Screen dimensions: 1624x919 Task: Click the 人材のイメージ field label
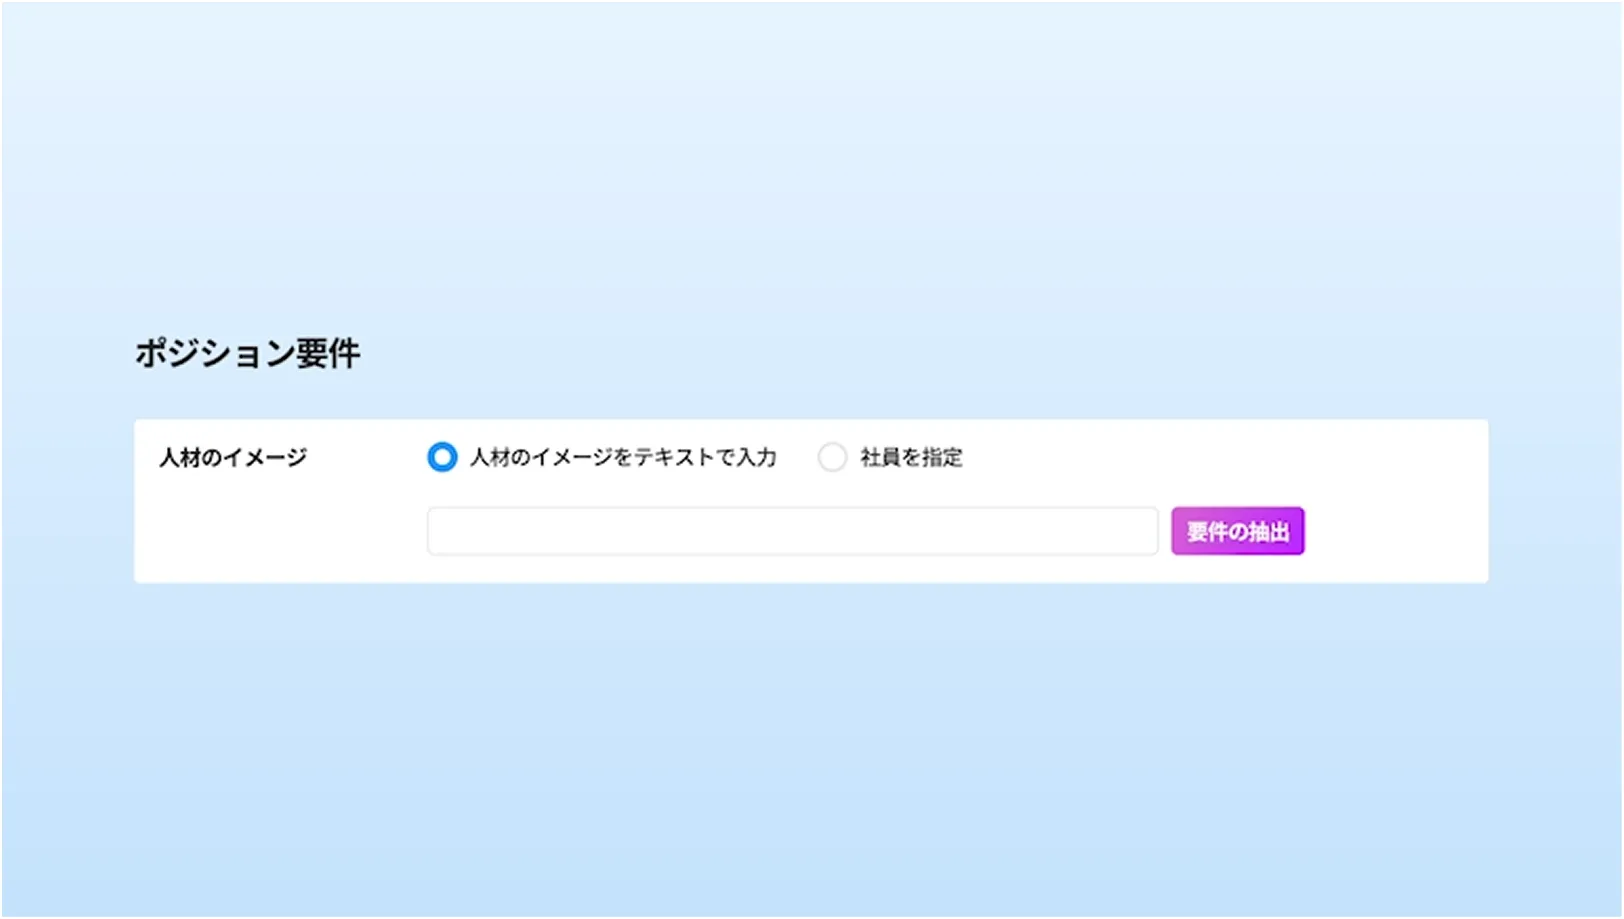click(233, 457)
